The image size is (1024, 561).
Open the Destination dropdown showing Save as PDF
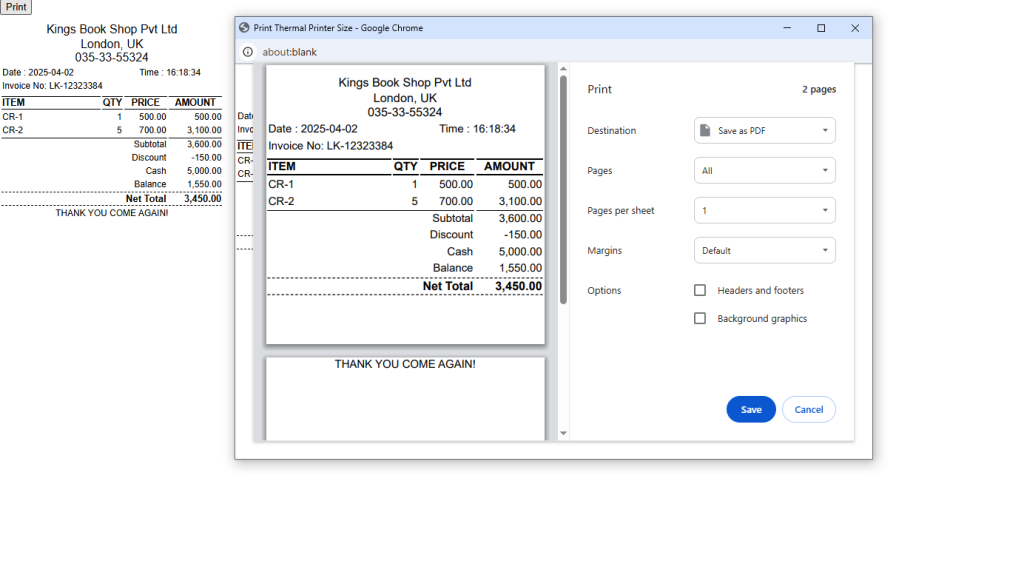tap(765, 131)
